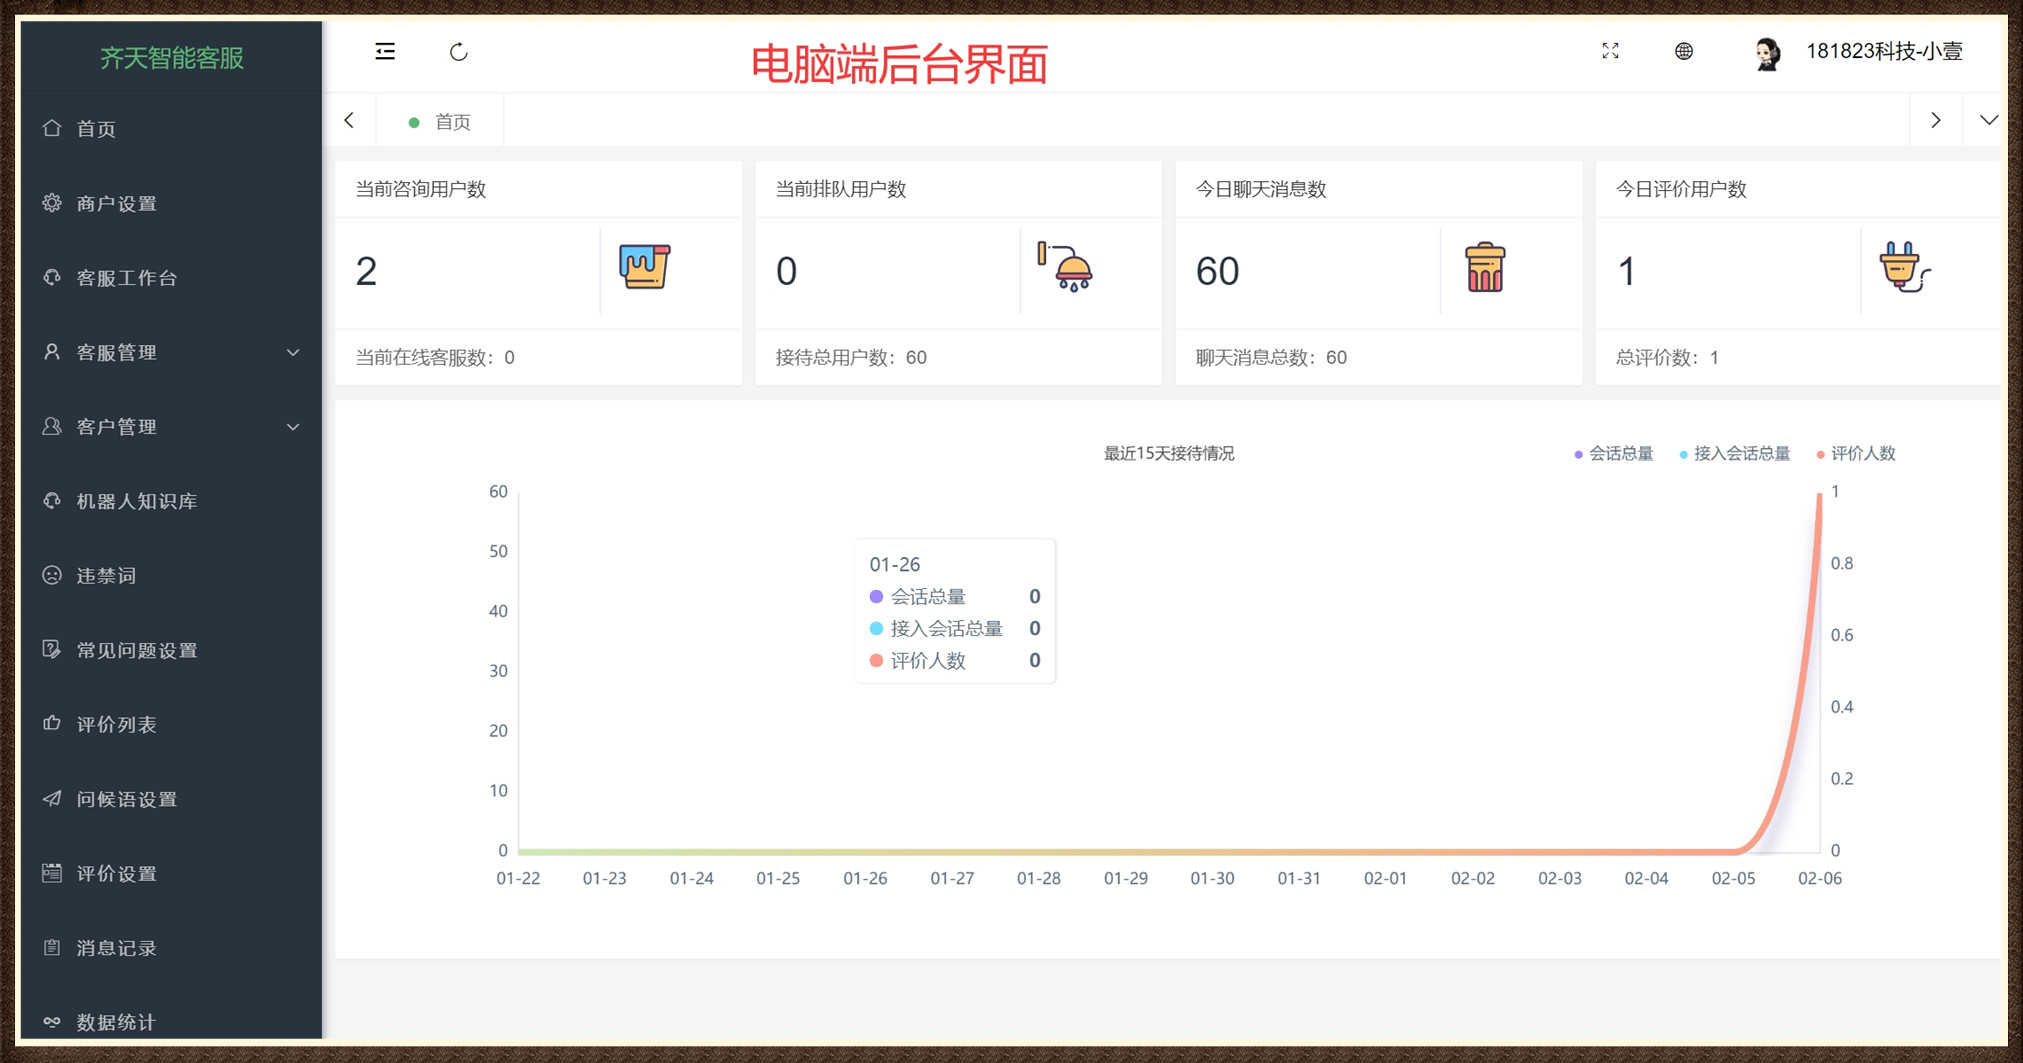Click the 聊天消息总数:60 text

click(x=1271, y=358)
